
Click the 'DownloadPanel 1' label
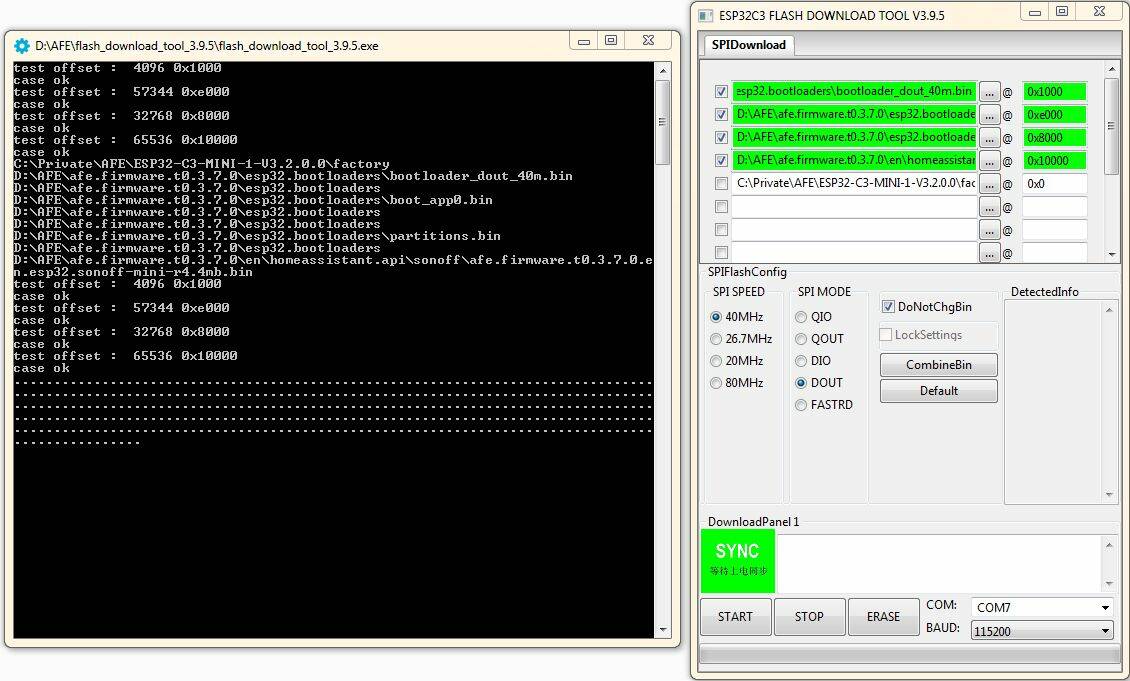click(x=753, y=522)
